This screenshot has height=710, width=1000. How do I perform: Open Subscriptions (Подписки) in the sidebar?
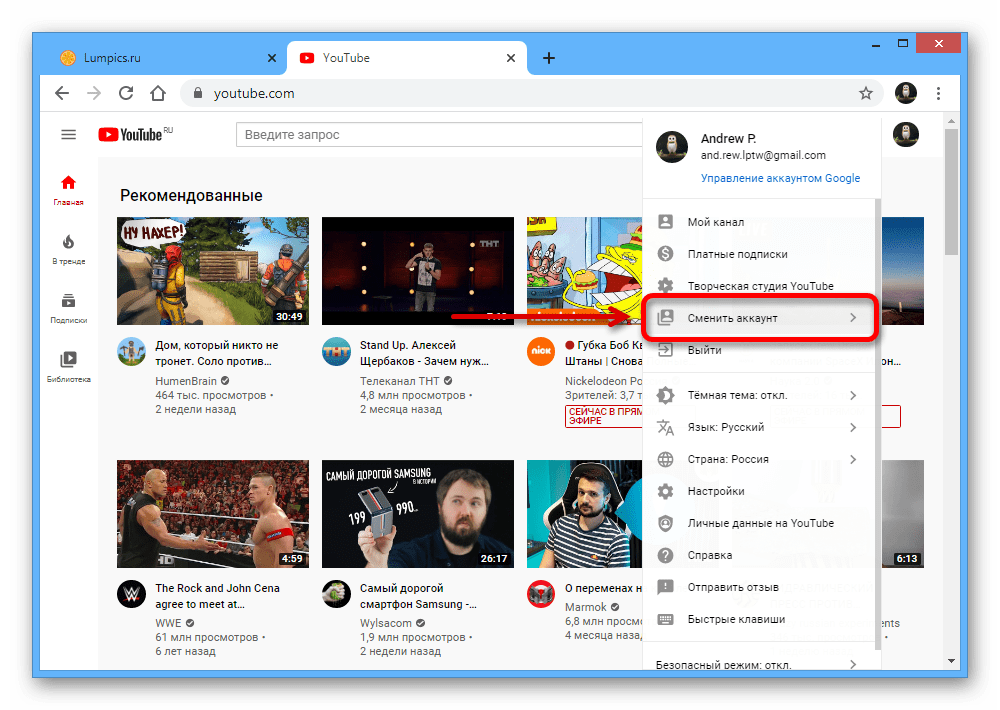[x=69, y=308]
